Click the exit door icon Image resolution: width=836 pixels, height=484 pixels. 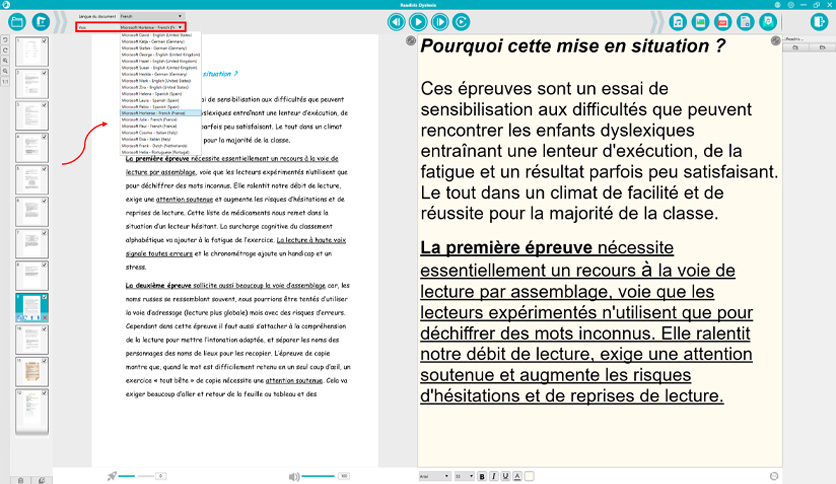click(x=818, y=22)
